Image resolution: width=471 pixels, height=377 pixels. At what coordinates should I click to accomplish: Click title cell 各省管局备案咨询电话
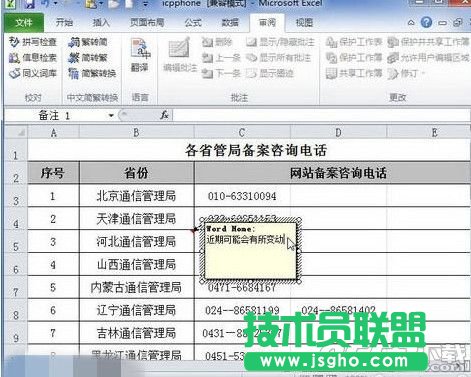point(256,151)
